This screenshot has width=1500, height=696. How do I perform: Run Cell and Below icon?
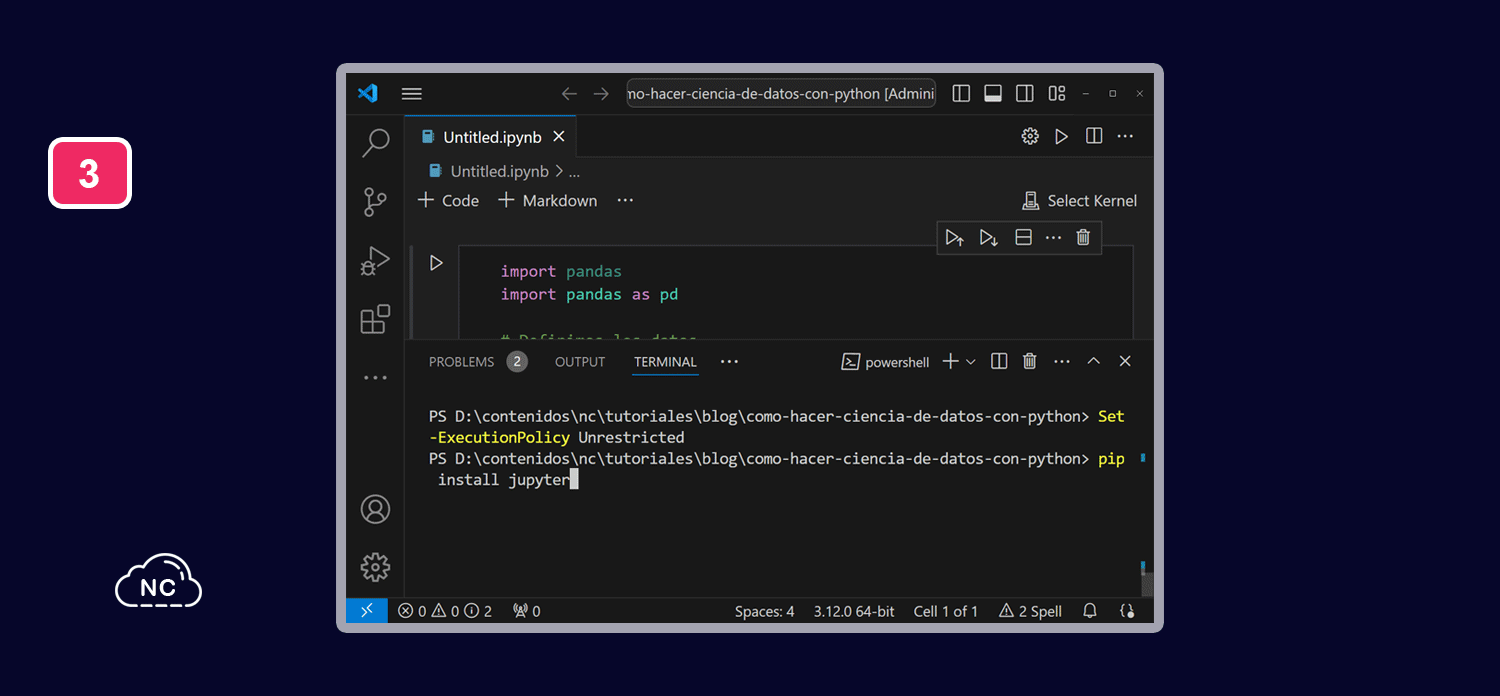pos(989,237)
